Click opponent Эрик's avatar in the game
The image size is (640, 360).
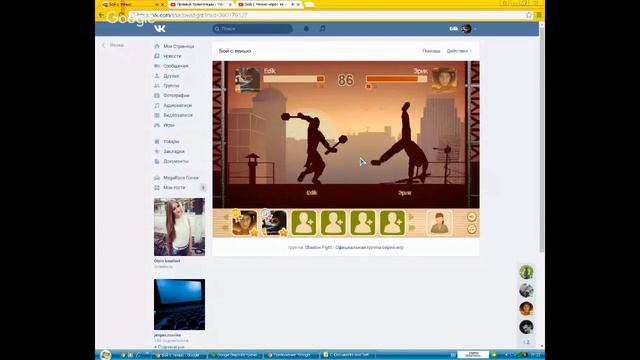point(444,79)
